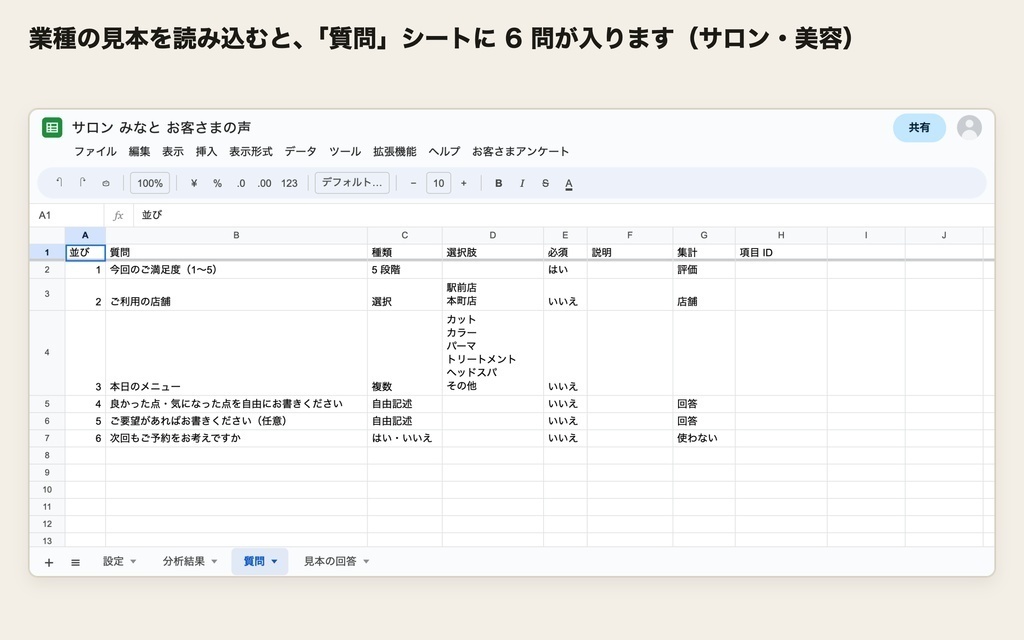Select header cell 項目 ID
Screen dimensions: 1024x640
click(781, 252)
